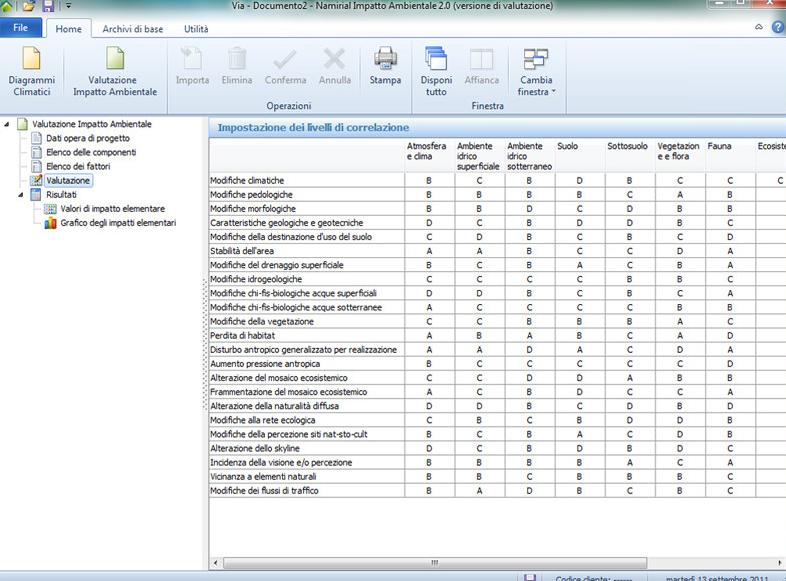Collapse the Risultati tree node
This screenshot has height=581, width=786.
click(22, 195)
